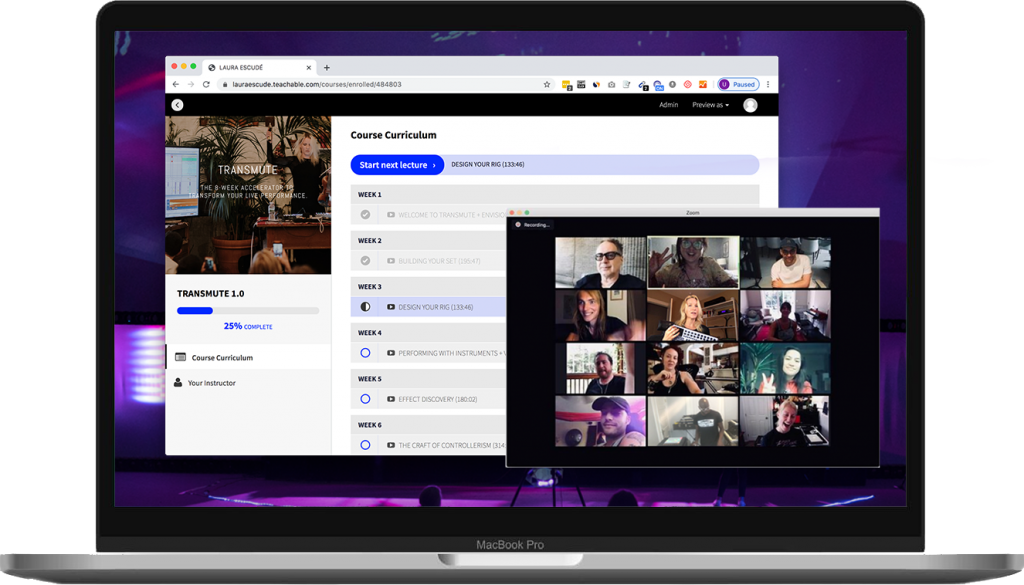
Task: Select the LAURA ESCUDÉ browser tab
Action: tap(259, 67)
